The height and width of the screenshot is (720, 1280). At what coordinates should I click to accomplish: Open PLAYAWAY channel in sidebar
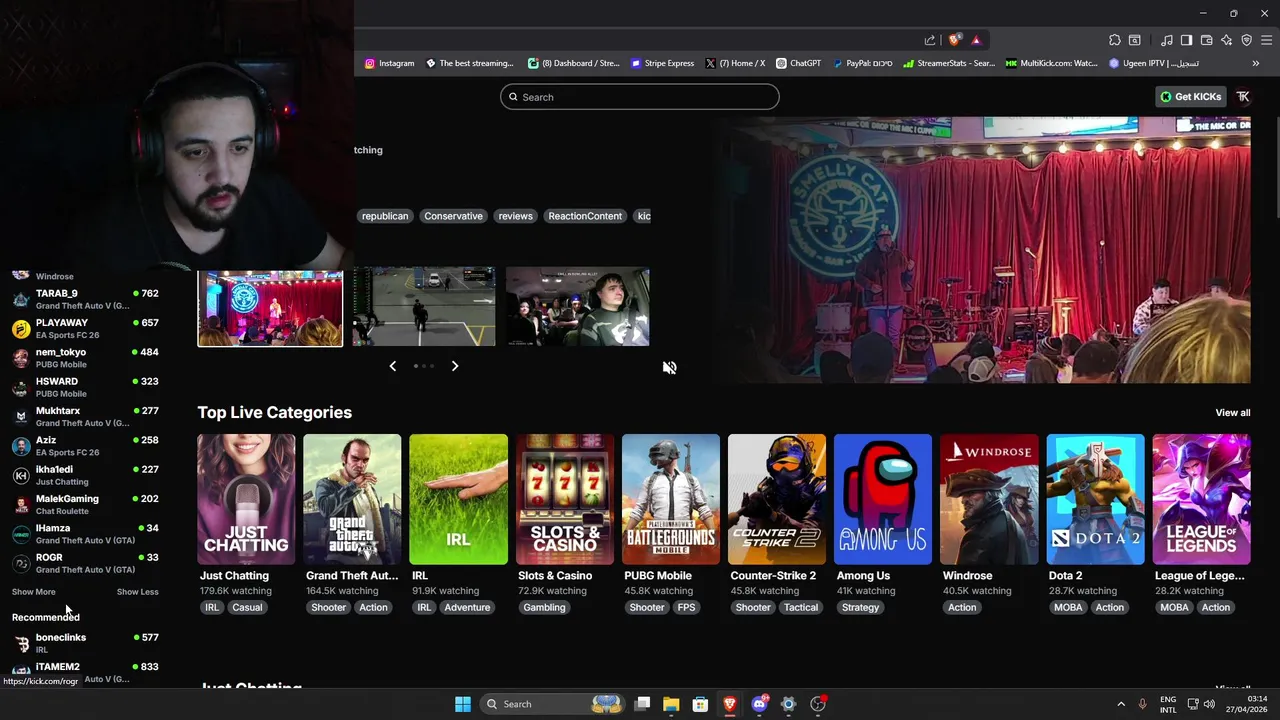[86, 328]
